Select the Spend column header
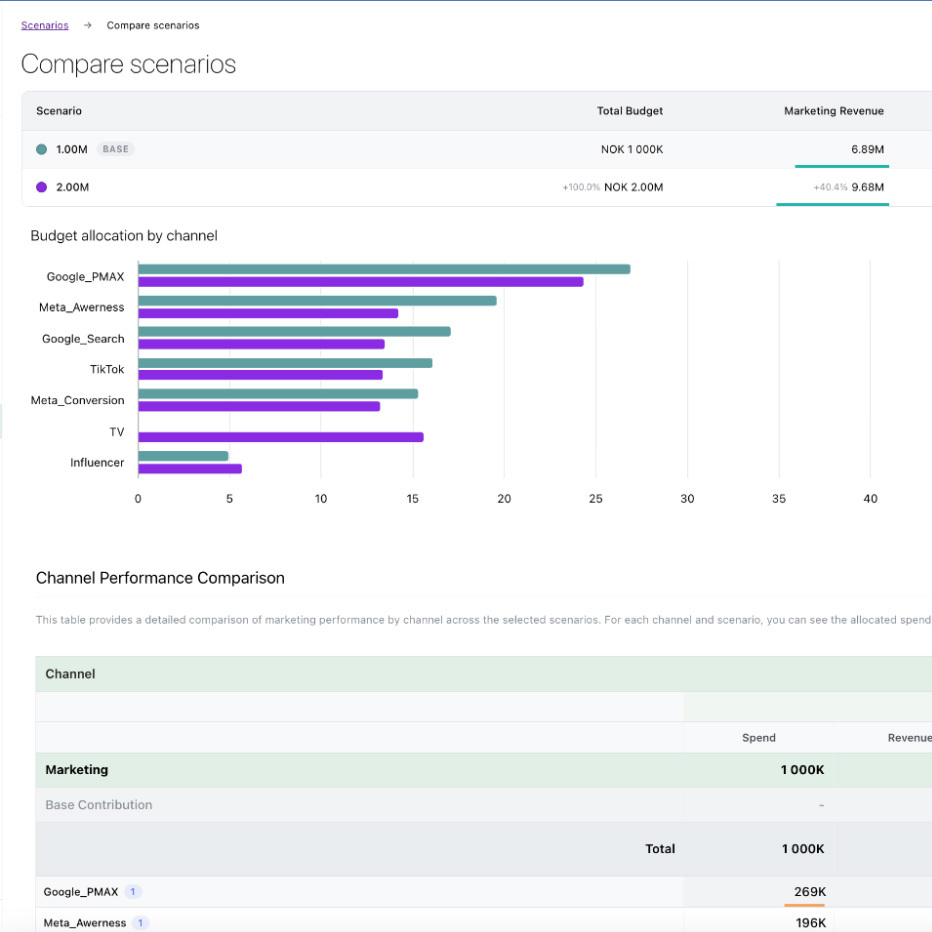Viewport: 932px width, 932px height. pos(758,738)
